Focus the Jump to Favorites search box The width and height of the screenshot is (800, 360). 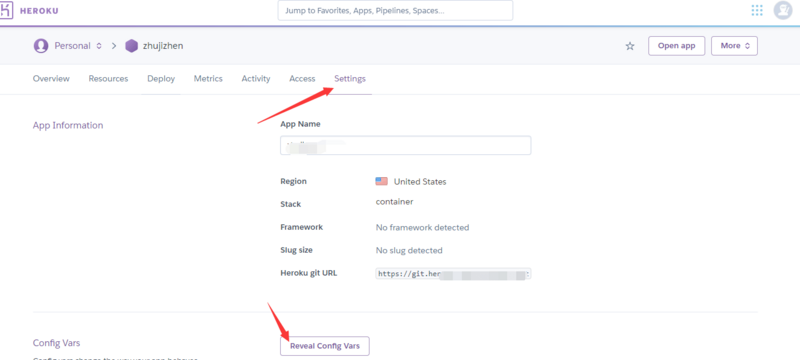395,10
